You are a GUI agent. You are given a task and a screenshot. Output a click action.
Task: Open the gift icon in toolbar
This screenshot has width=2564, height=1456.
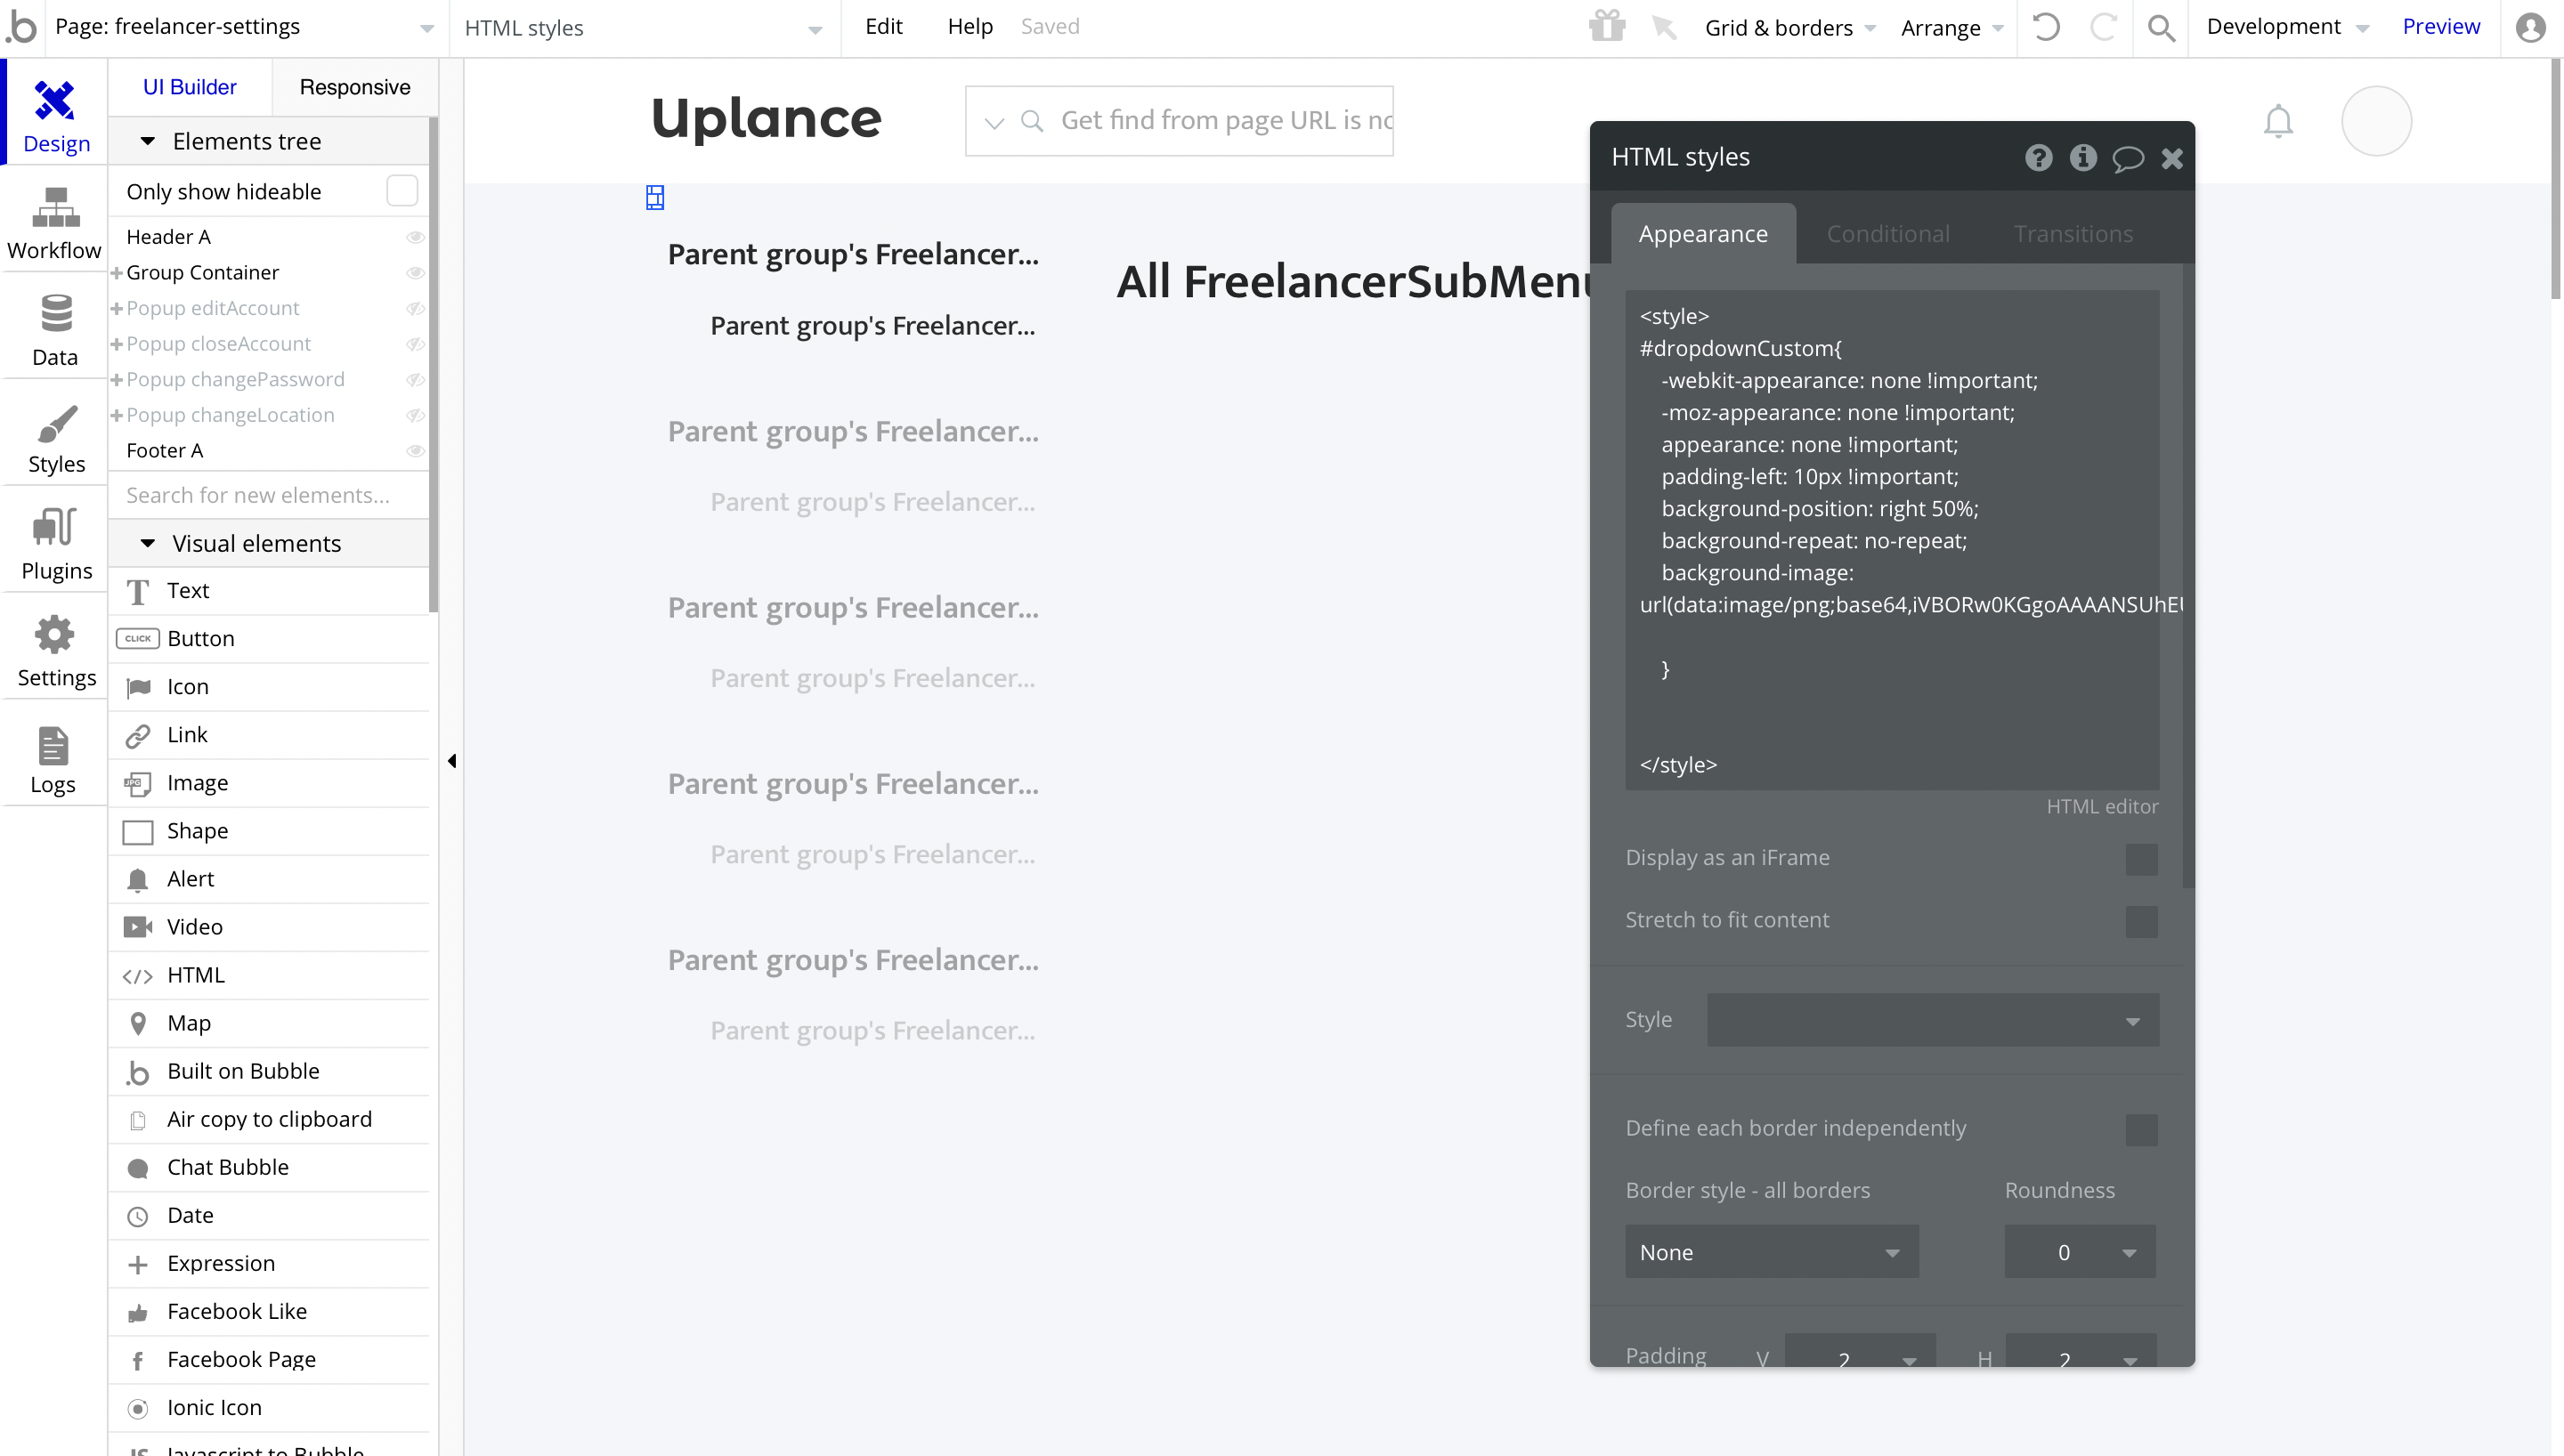[1607, 26]
